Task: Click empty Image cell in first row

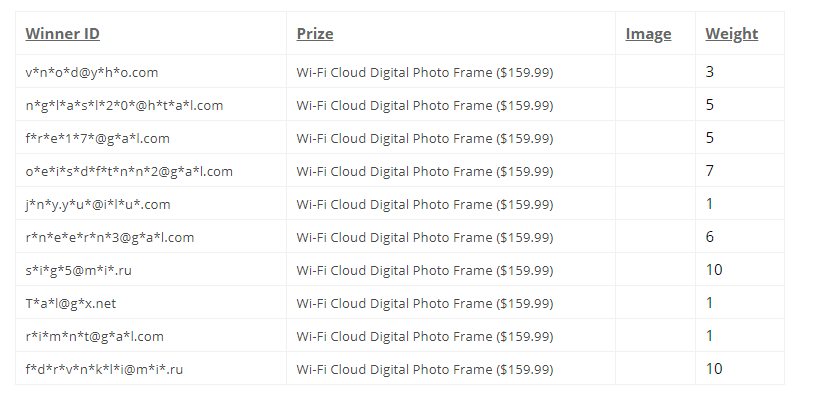Action: click(x=655, y=71)
